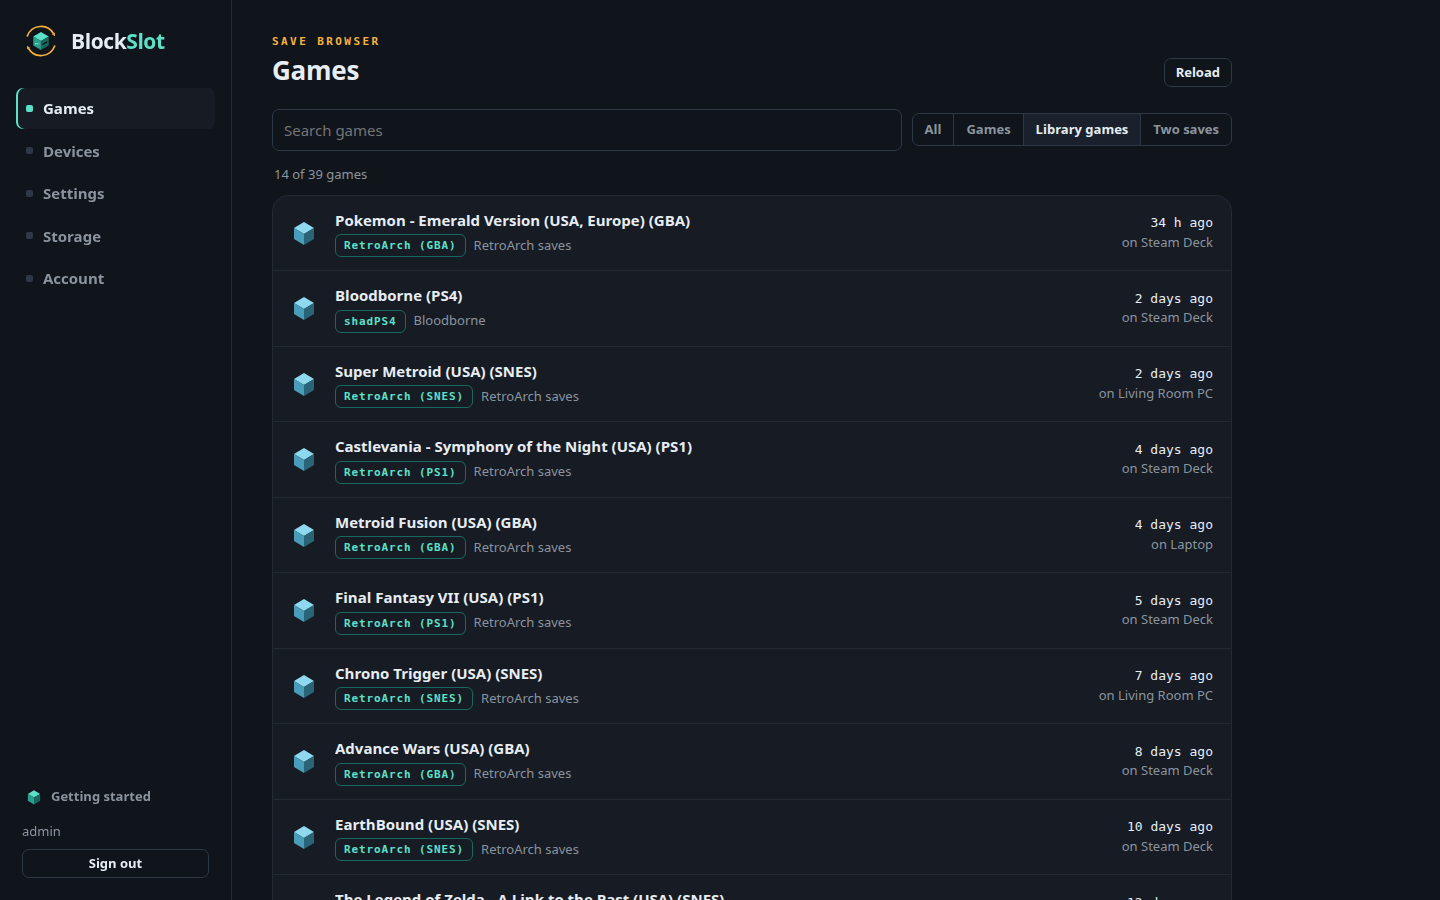Click 'on Laptop' device label
Image resolution: width=1440 pixels, height=900 pixels.
click(x=1181, y=545)
